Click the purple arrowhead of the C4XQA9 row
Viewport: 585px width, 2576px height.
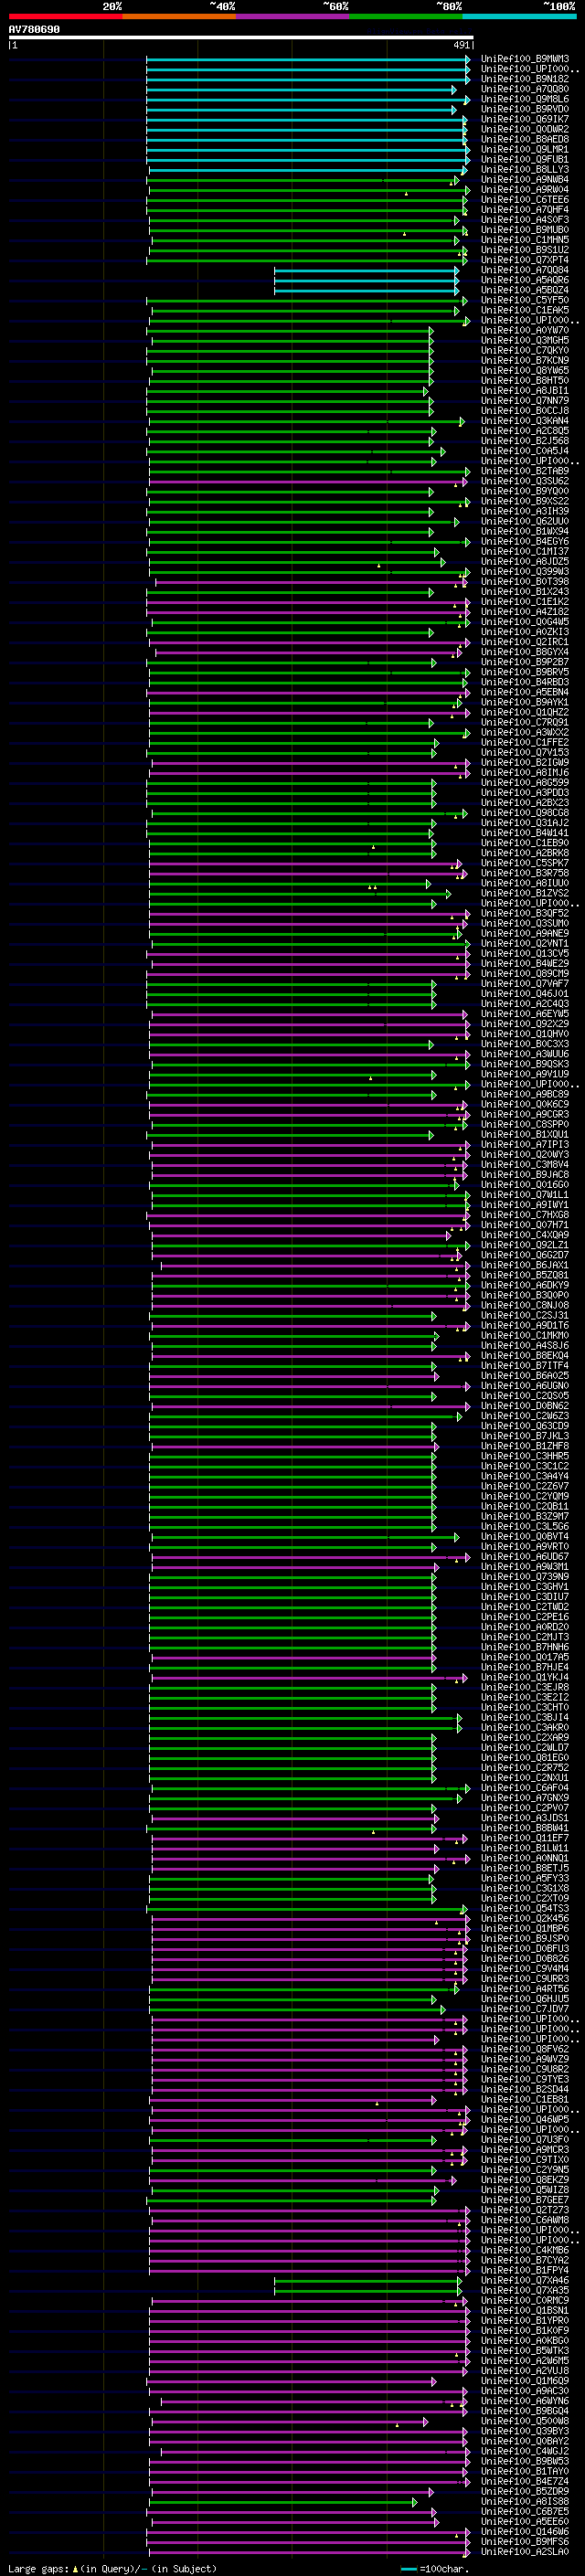(x=449, y=1236)
